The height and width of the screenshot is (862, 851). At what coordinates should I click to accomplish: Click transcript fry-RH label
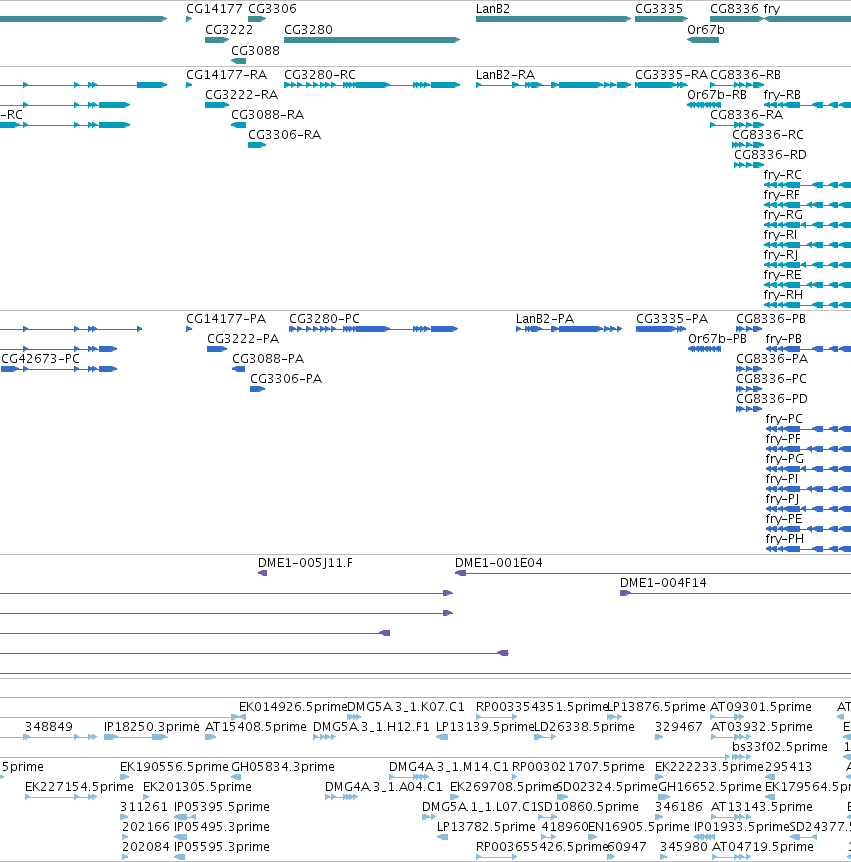pos(783,295)
